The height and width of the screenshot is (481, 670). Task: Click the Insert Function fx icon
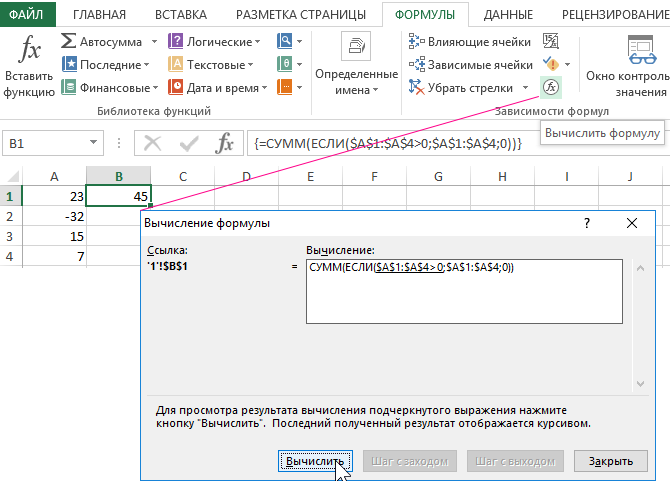30,48
